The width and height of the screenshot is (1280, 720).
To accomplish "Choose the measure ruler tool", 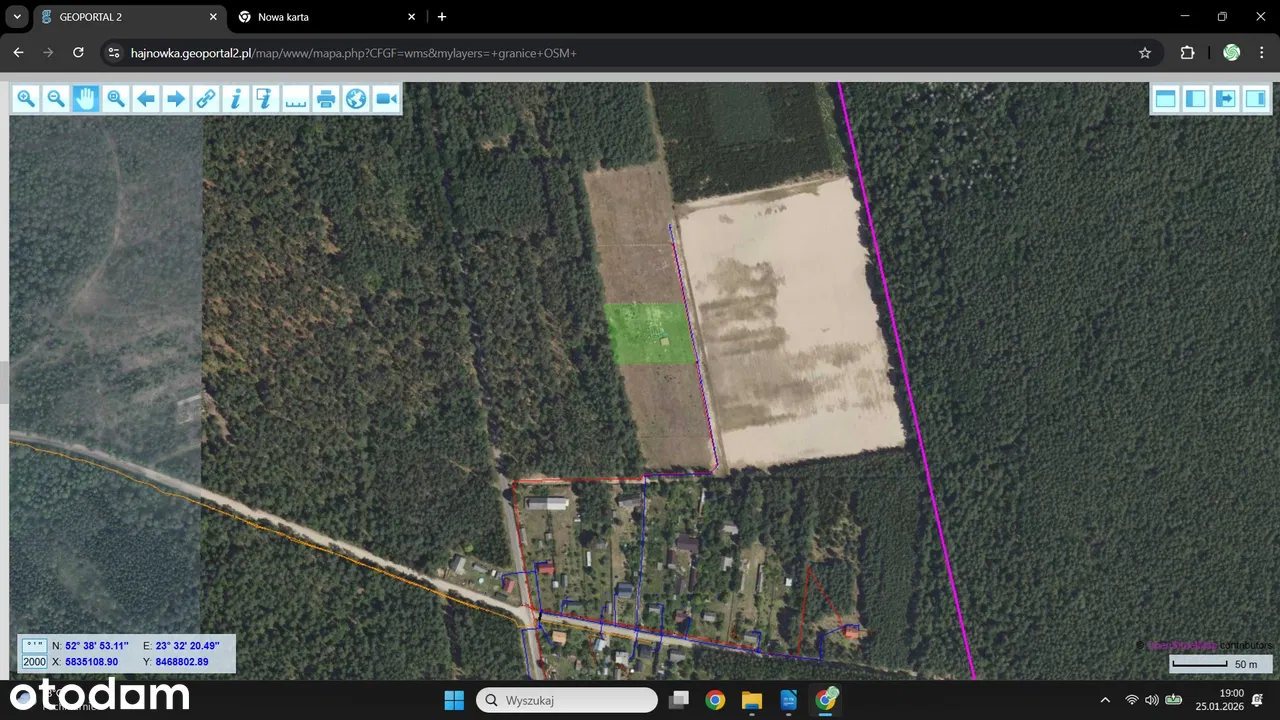I will point(296,98).
